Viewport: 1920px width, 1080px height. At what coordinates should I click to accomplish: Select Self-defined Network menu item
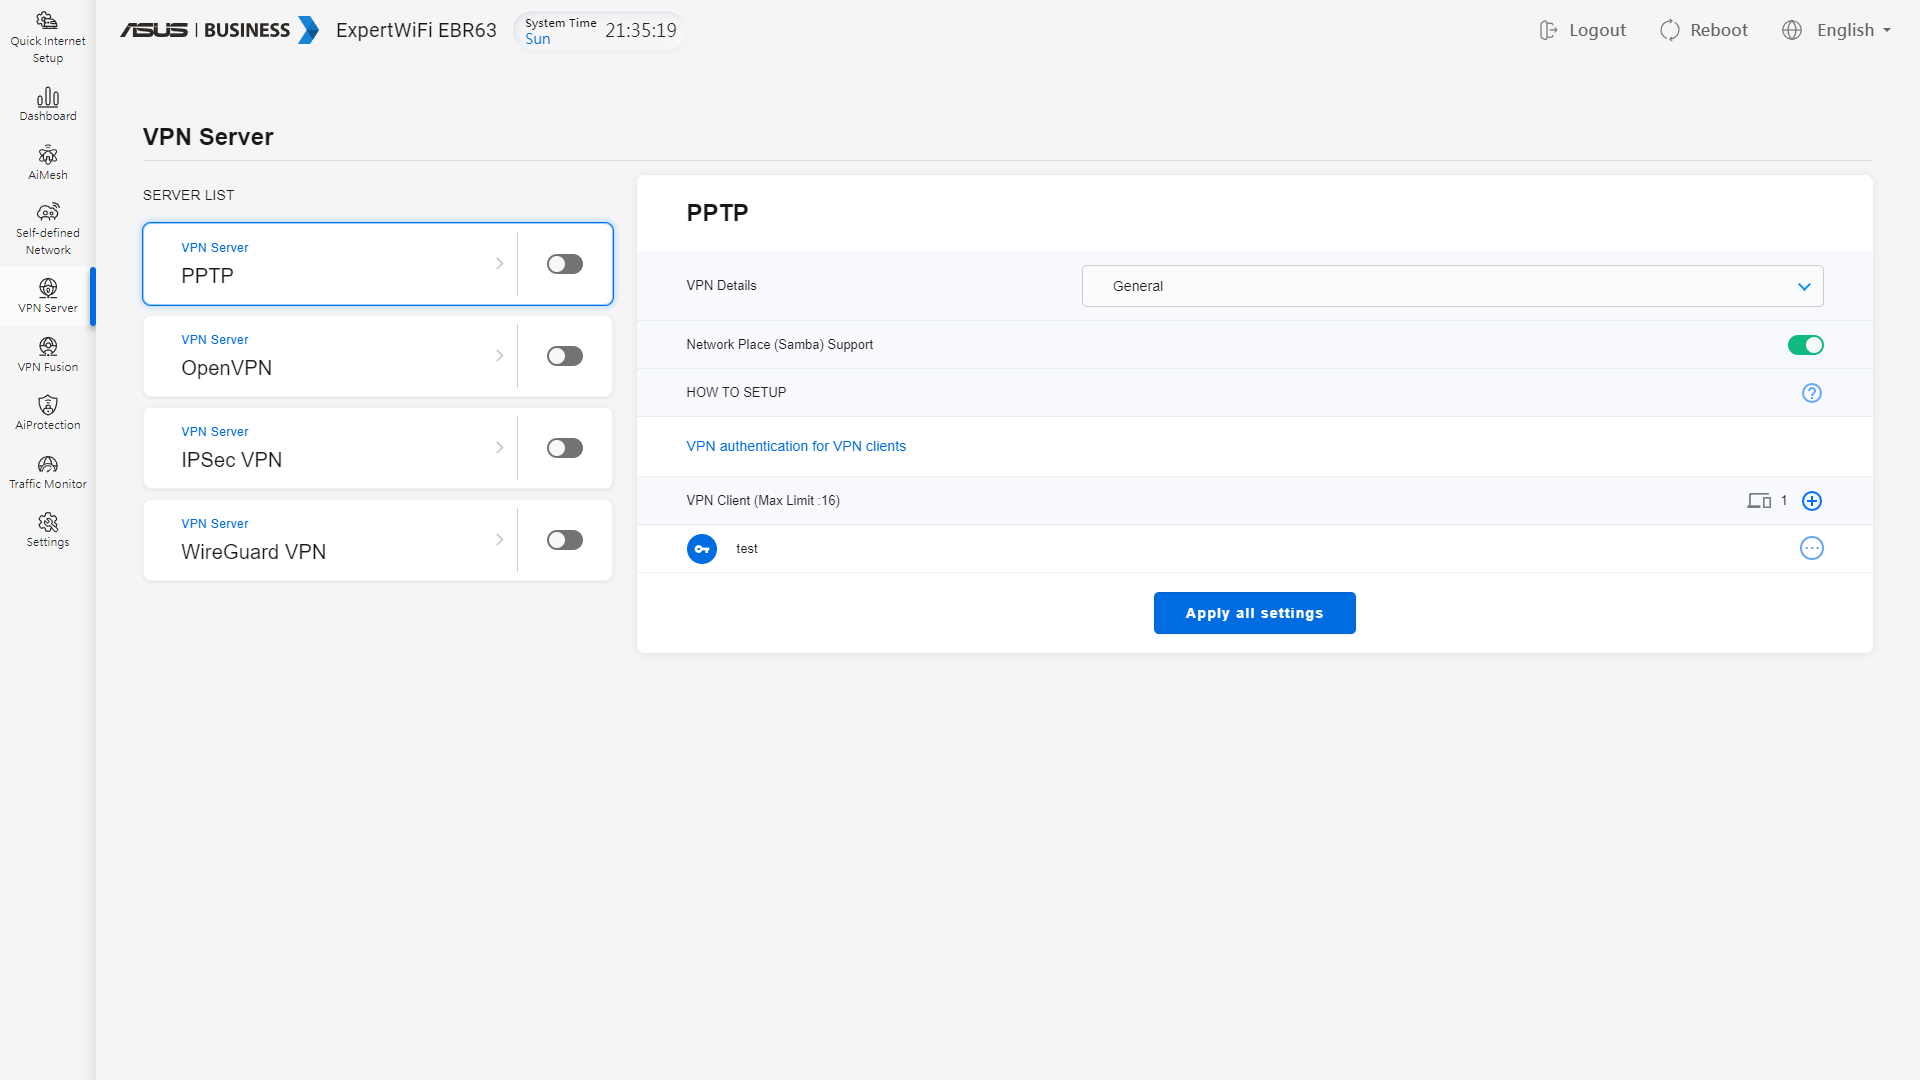tap(47, 229)
